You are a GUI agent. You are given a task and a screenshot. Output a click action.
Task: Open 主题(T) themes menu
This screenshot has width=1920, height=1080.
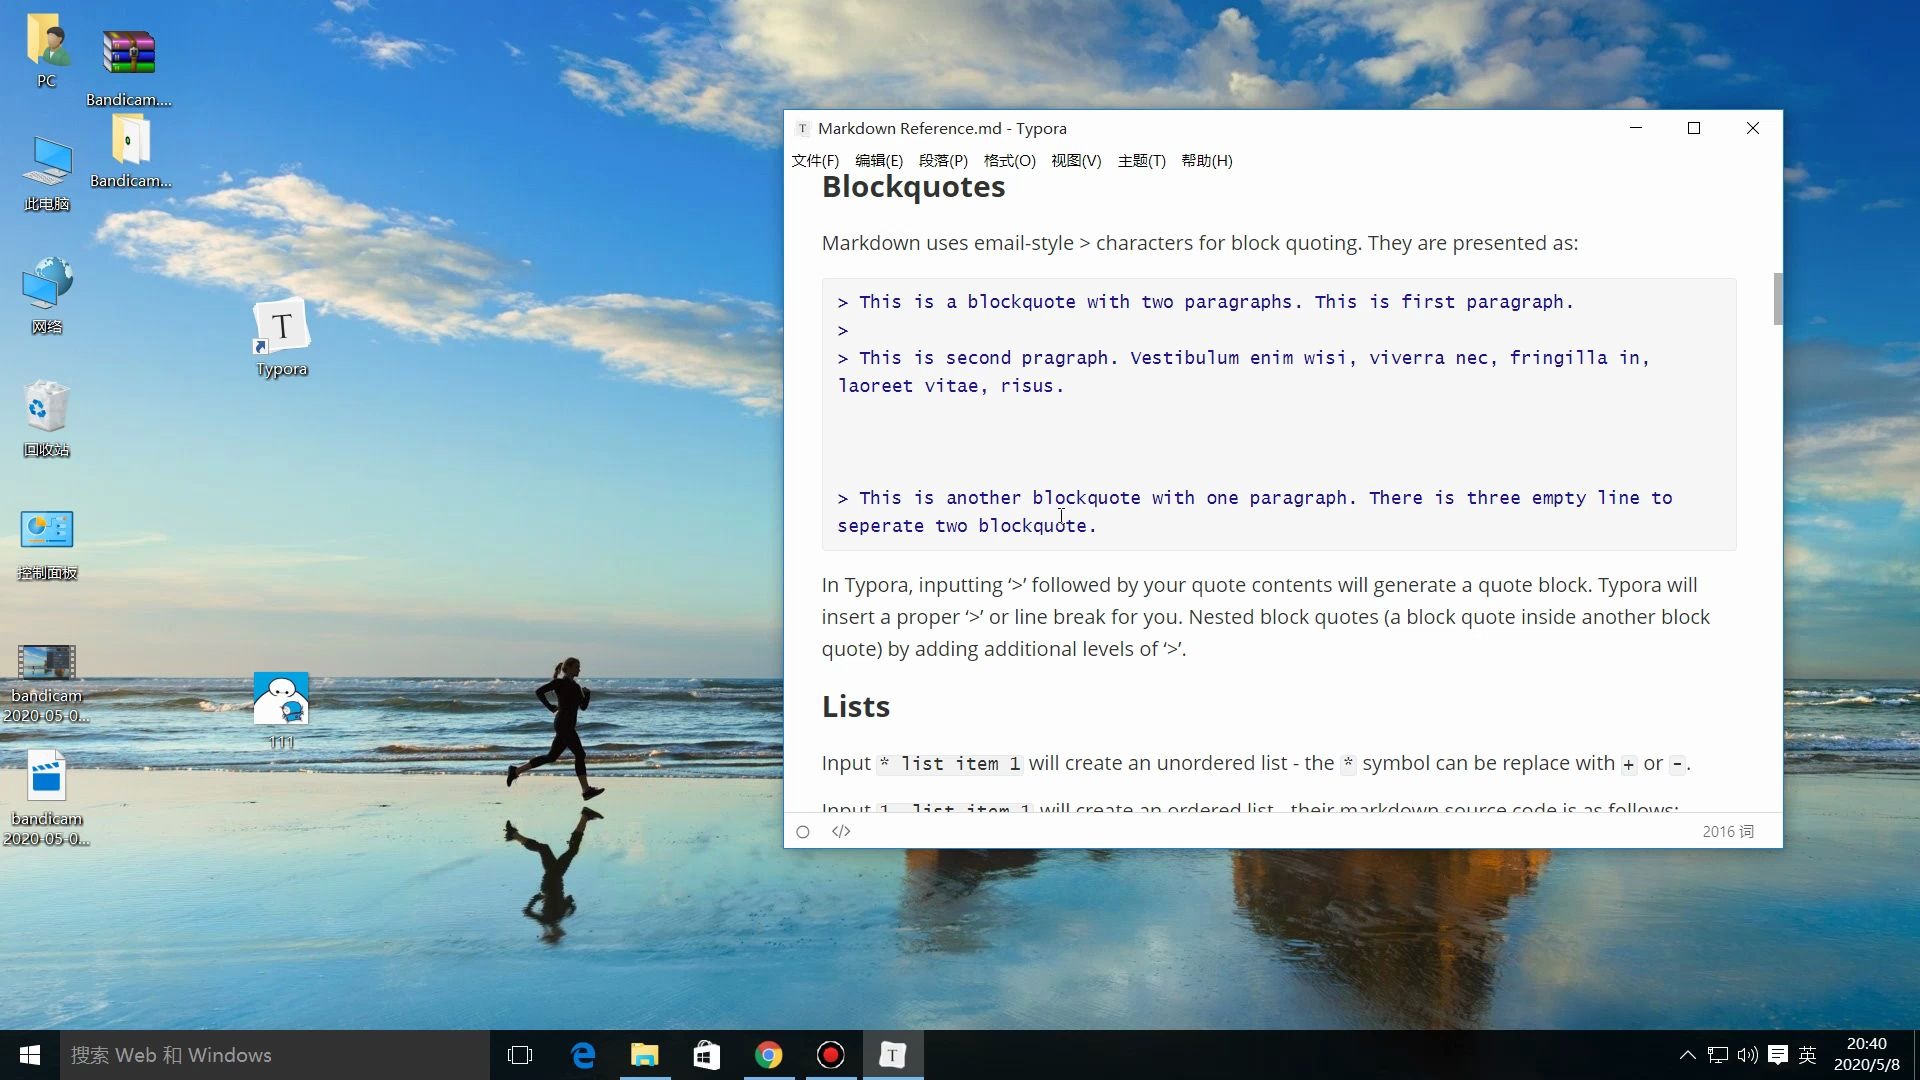tap(1138, 161)
